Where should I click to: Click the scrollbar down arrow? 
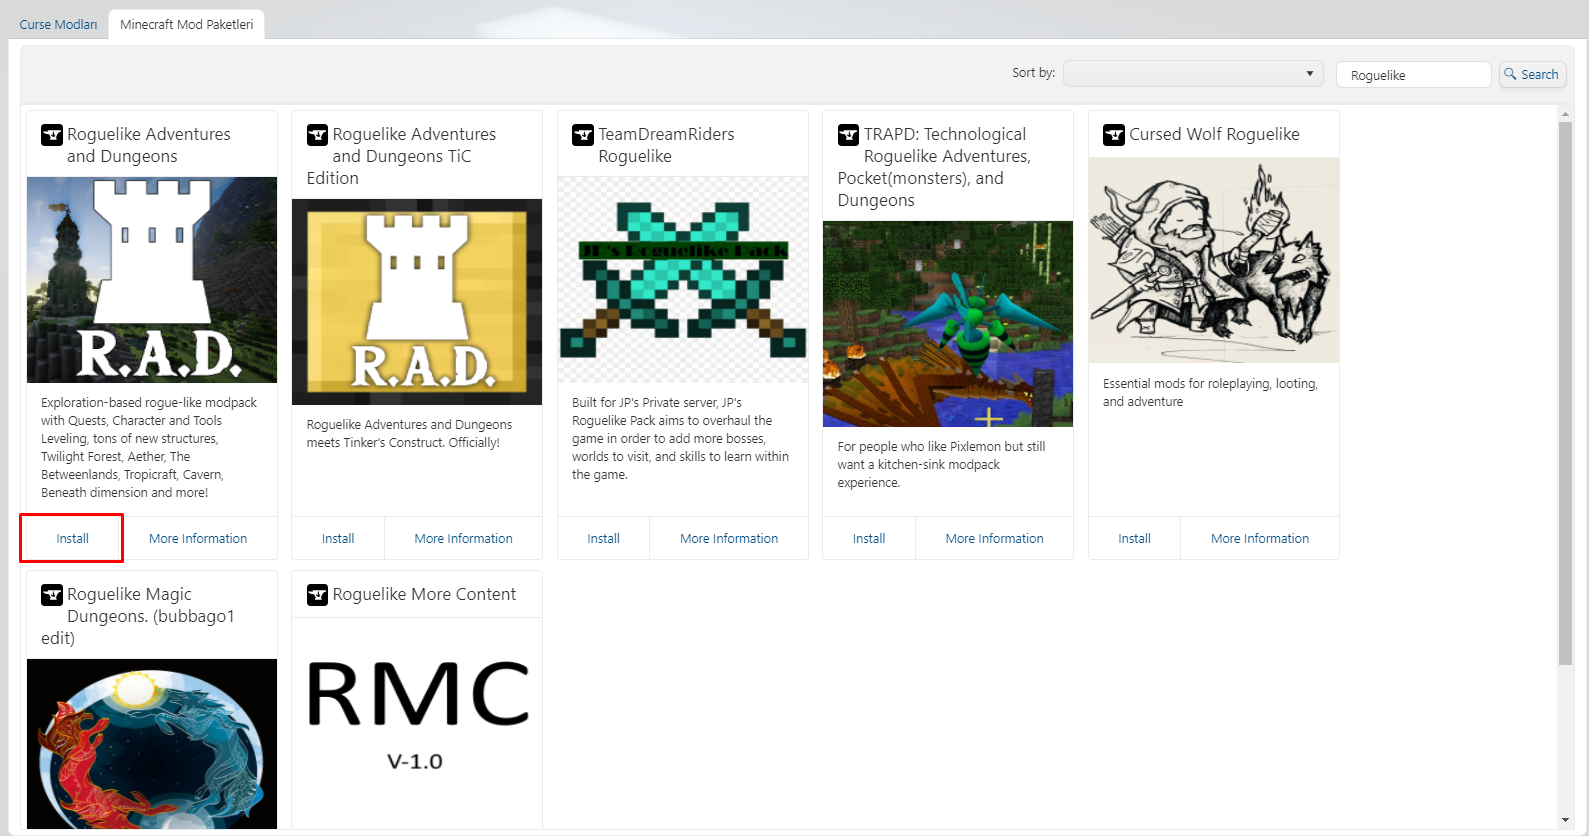point(1565,820)
